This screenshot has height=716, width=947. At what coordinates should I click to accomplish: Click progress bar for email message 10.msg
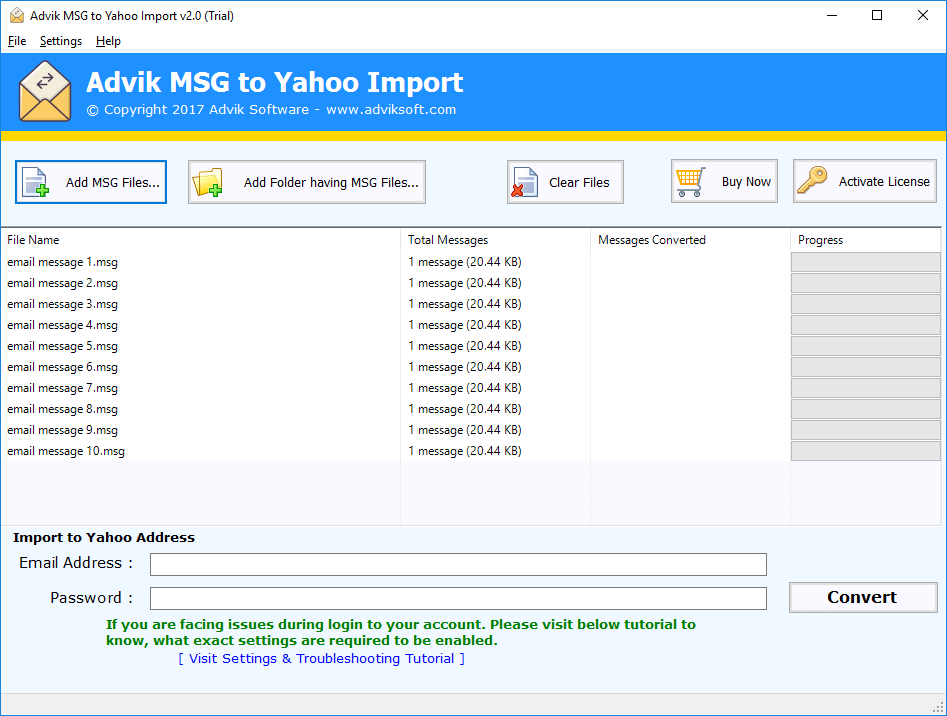point(865,451)
